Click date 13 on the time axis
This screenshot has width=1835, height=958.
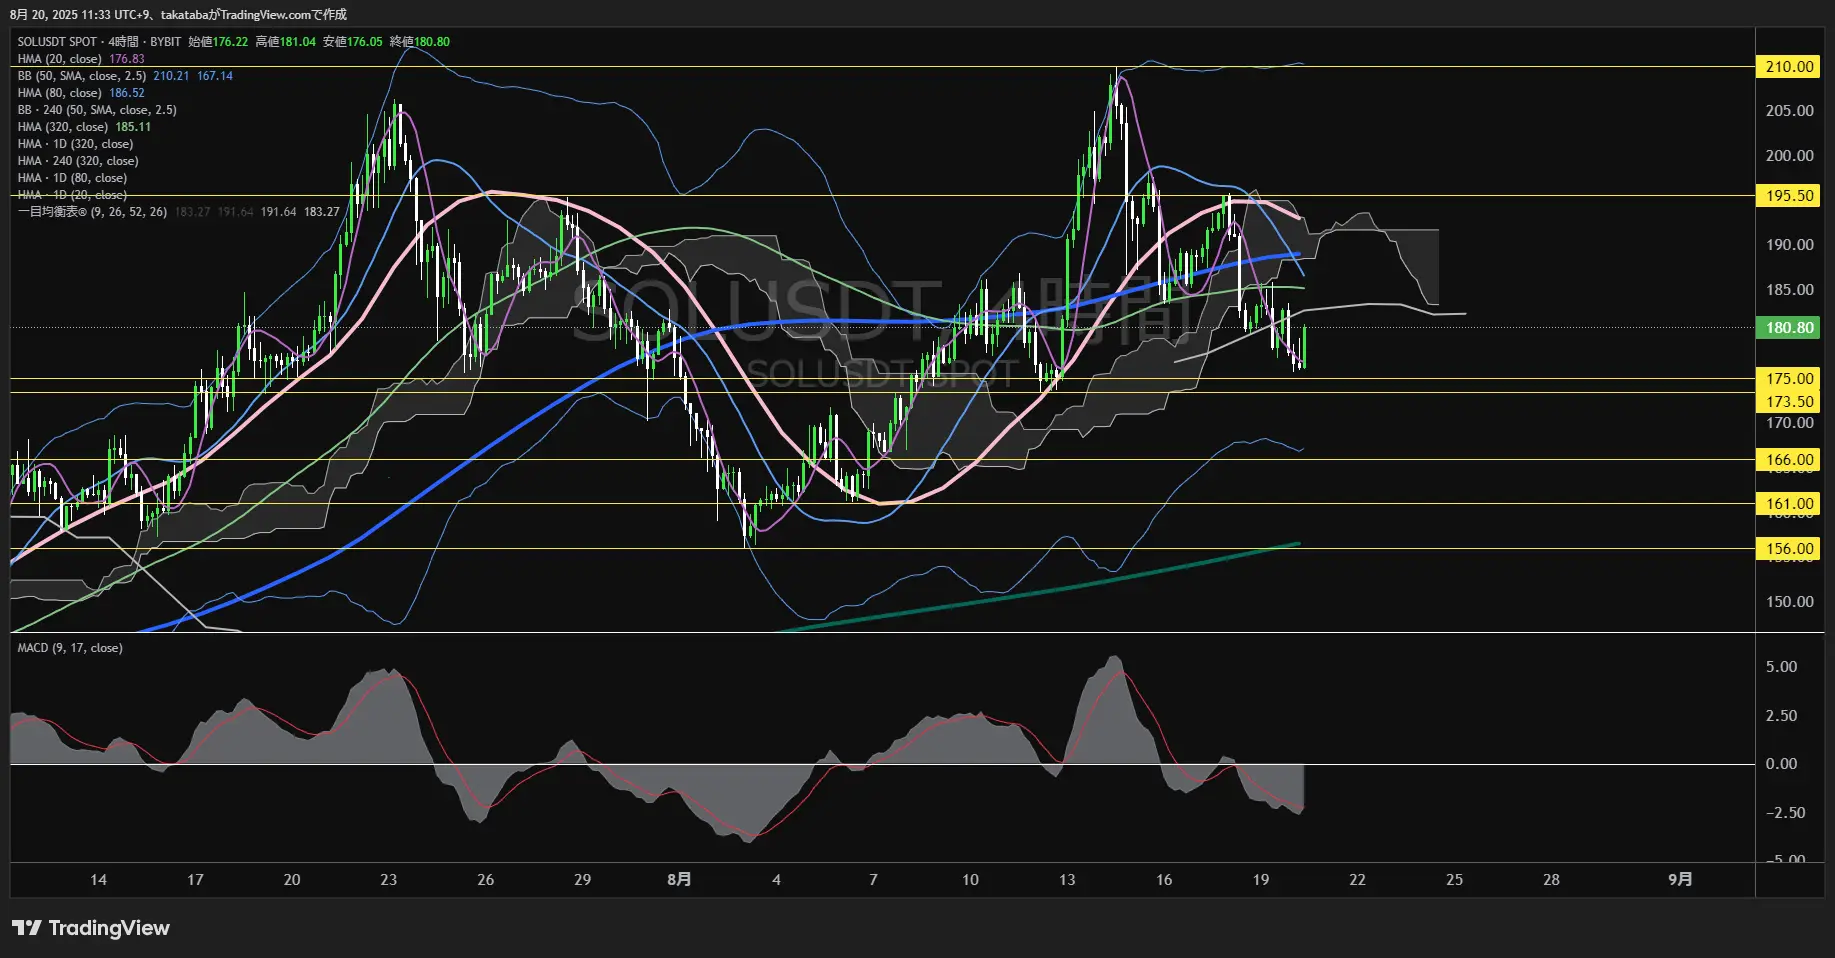(1067, 880)
